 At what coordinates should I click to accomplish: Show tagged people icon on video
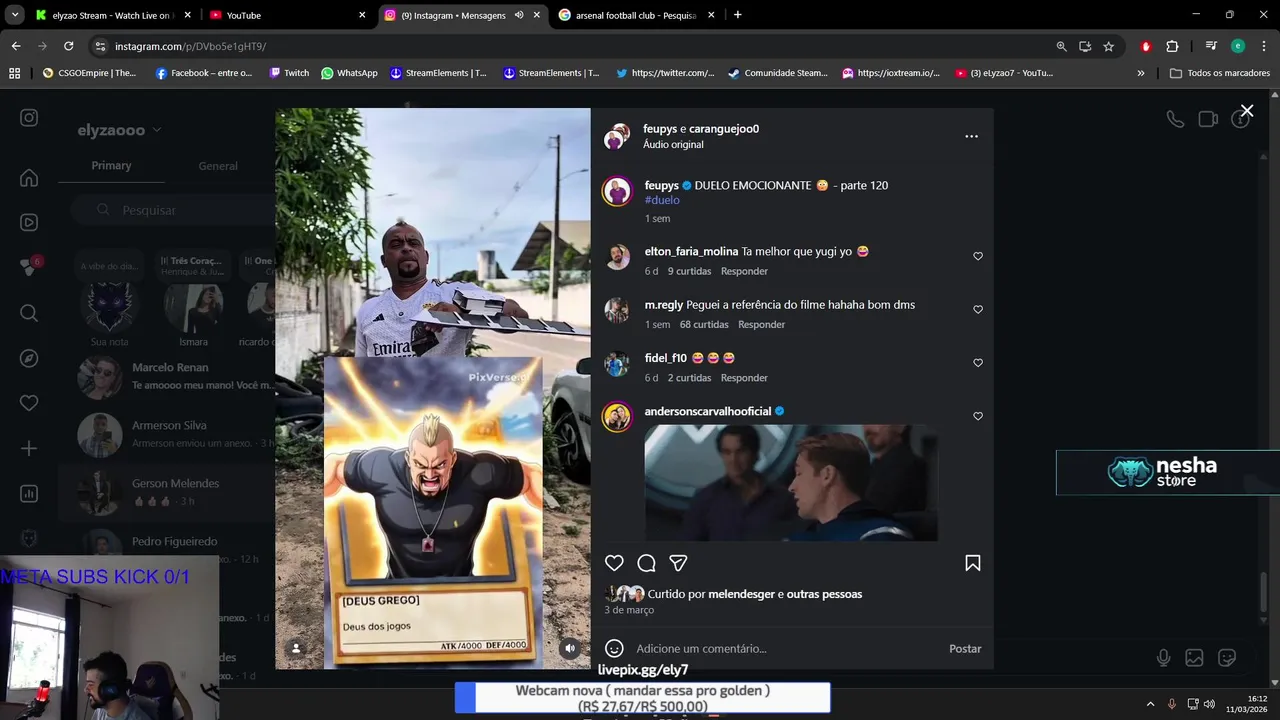click(x=296, y=648)
